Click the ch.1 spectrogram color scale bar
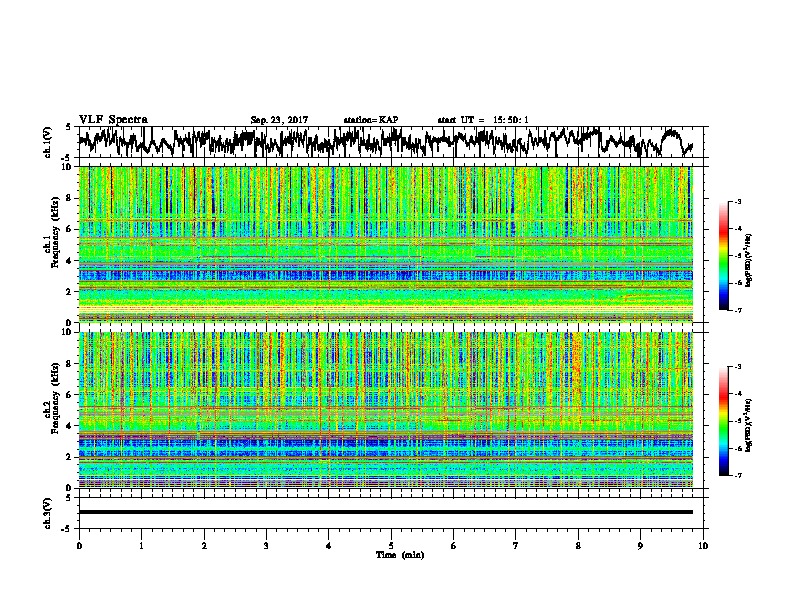The image size is (792, 612). (723, 256)
